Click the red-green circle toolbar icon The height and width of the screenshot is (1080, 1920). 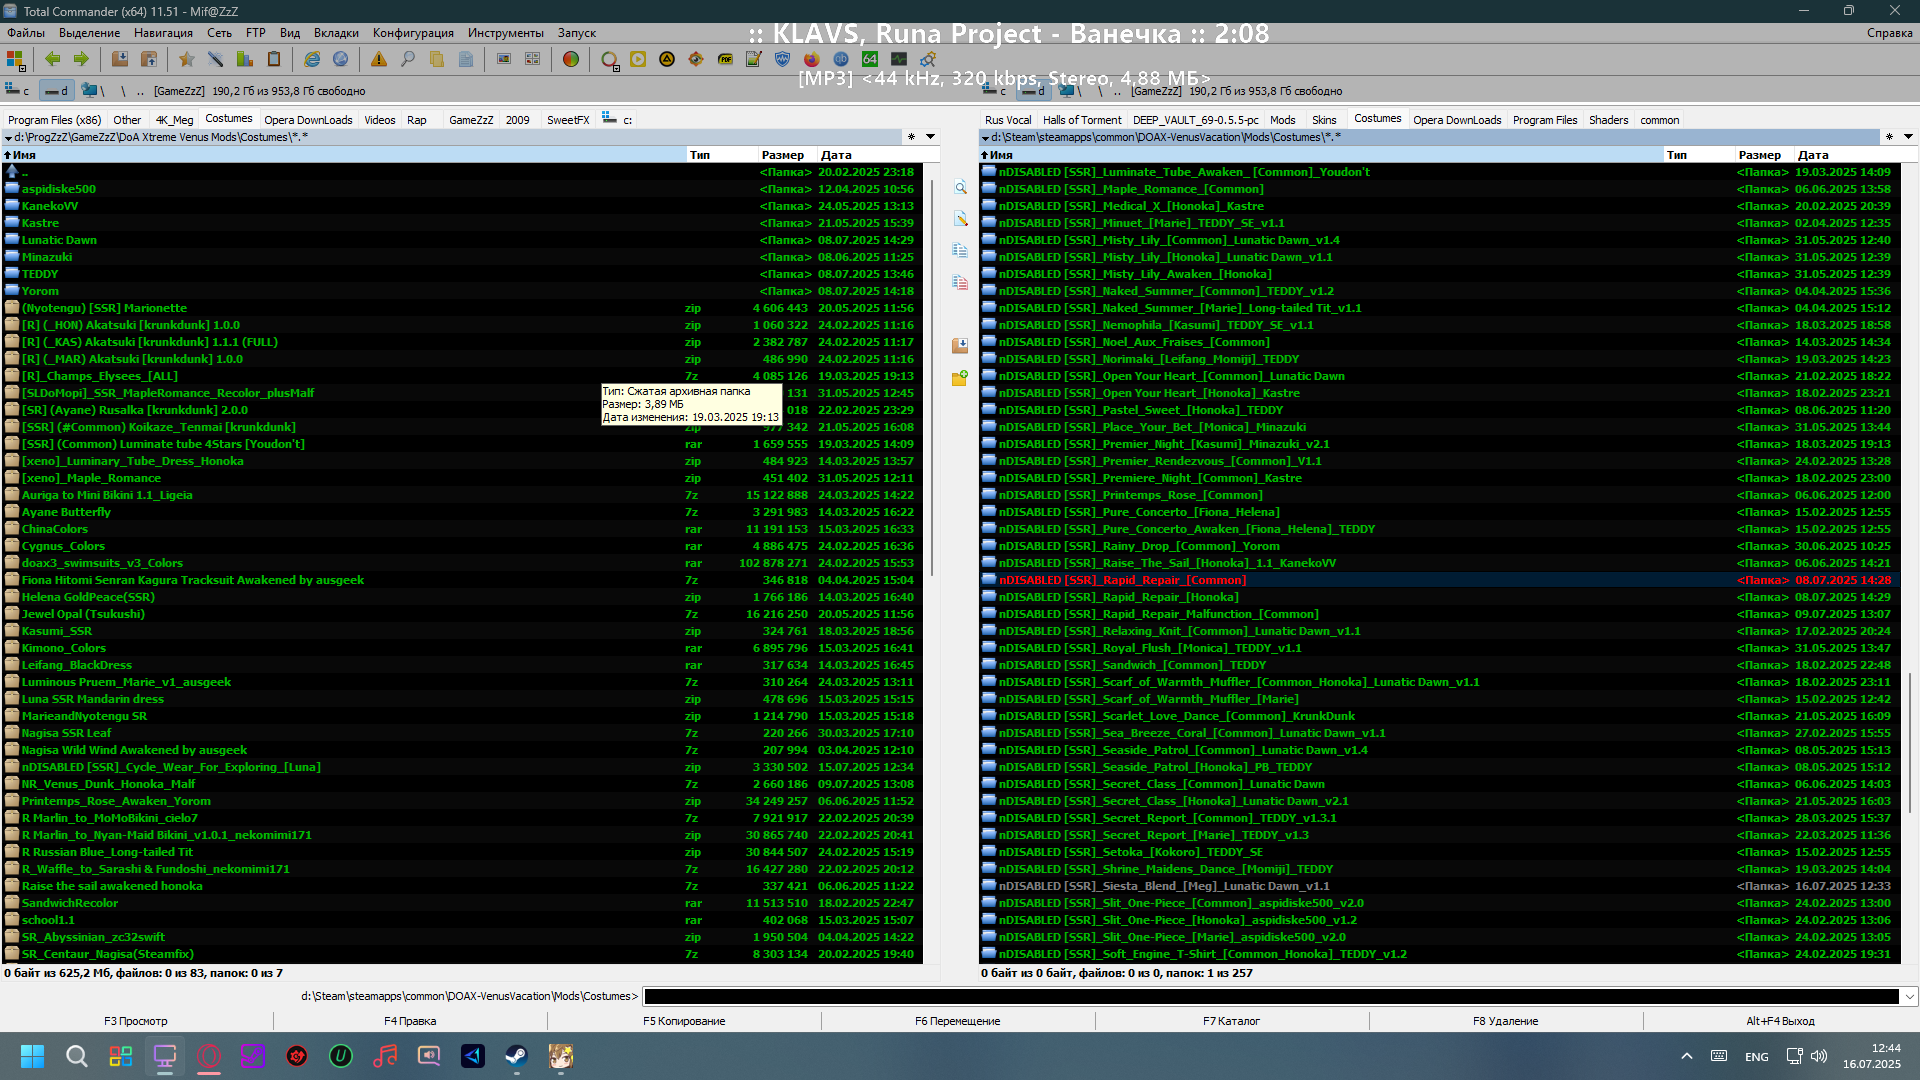[571, 59]
